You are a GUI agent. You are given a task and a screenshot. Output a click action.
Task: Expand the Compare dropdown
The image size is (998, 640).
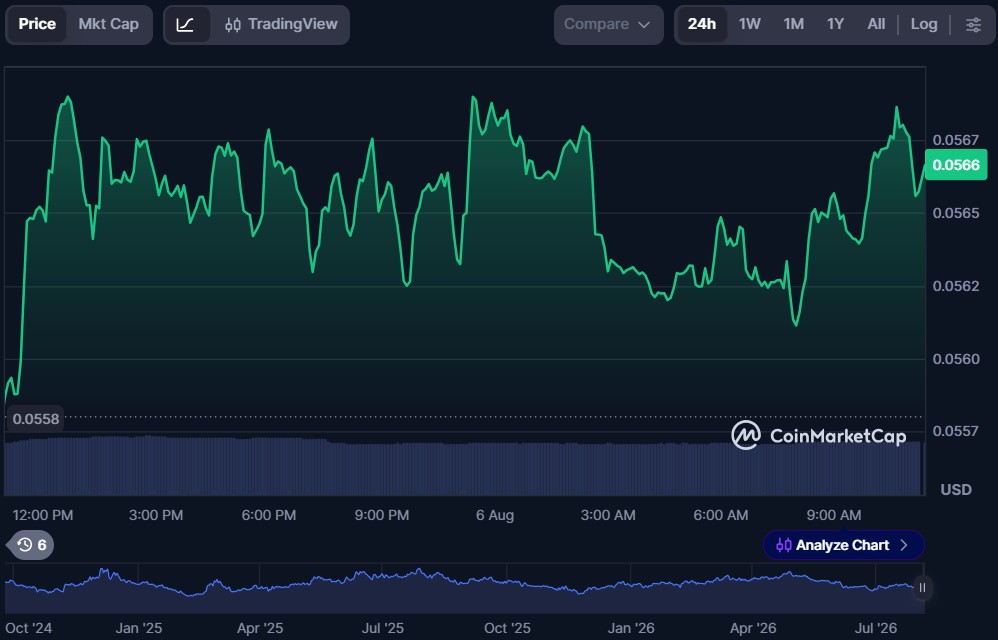[608, 25]
